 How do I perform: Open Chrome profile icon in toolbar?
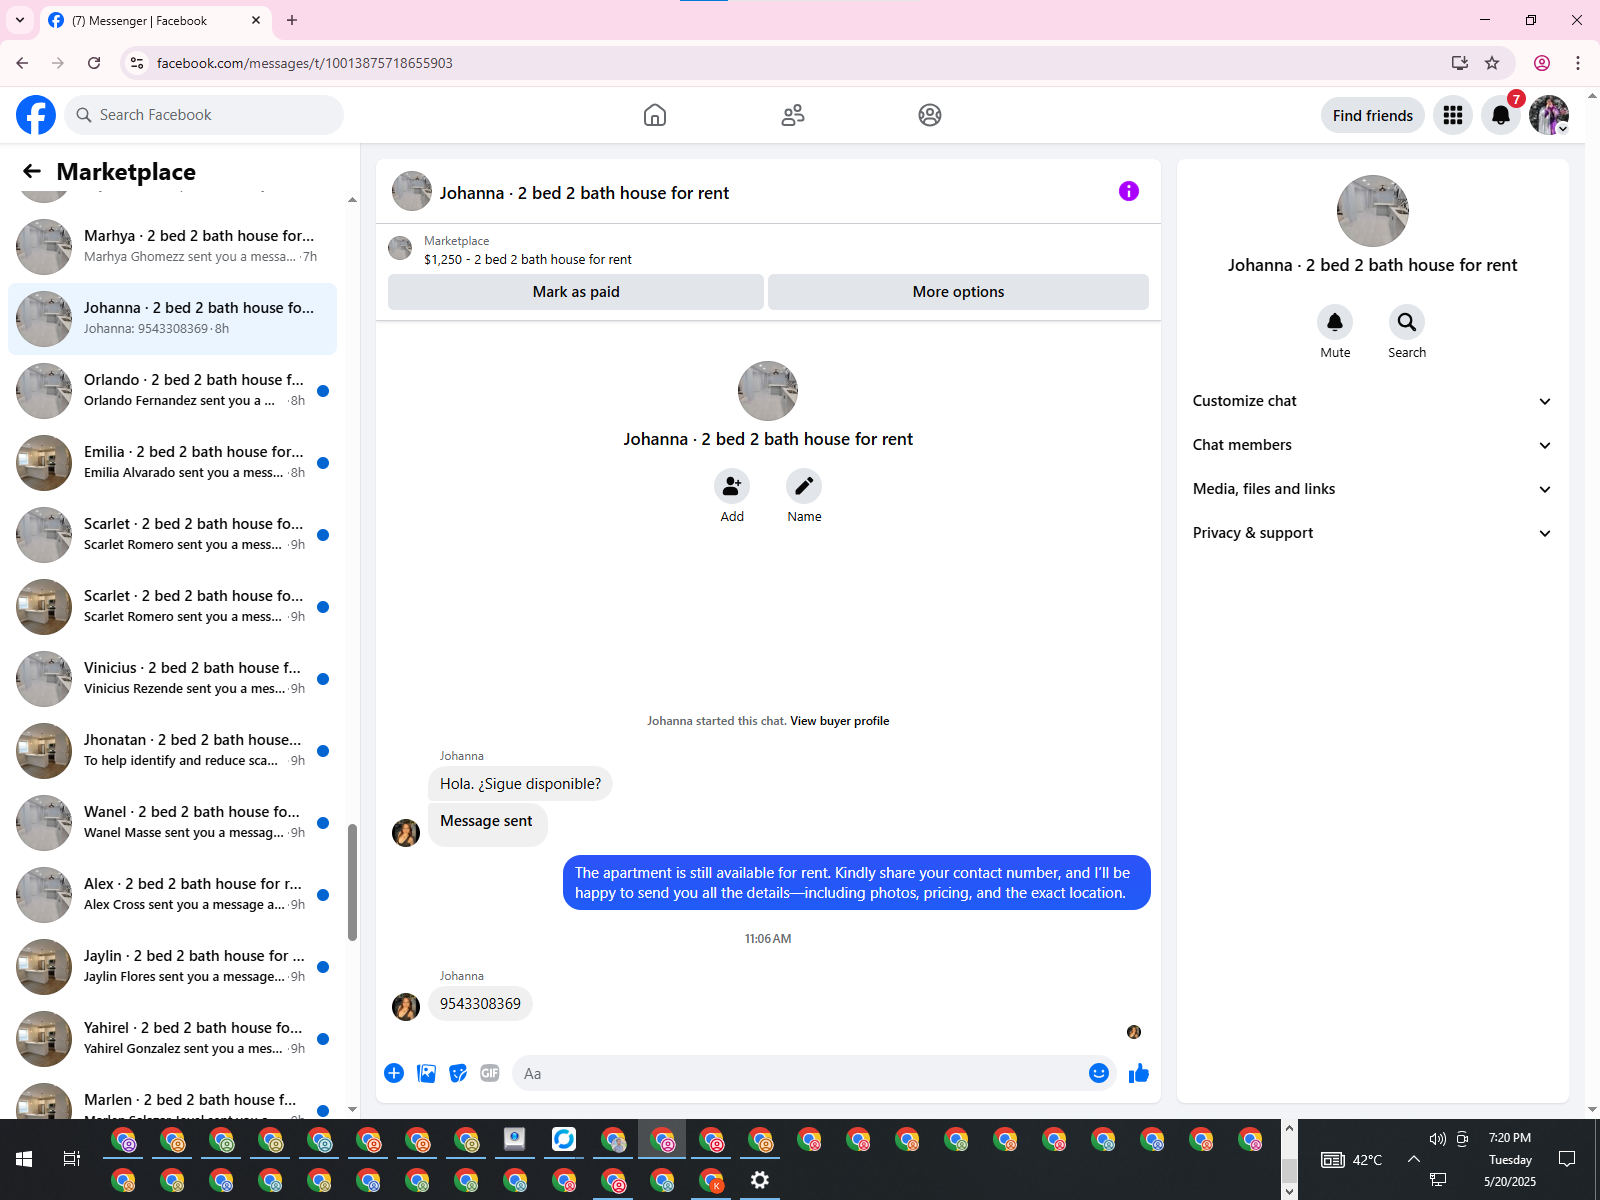point(1542,63)
